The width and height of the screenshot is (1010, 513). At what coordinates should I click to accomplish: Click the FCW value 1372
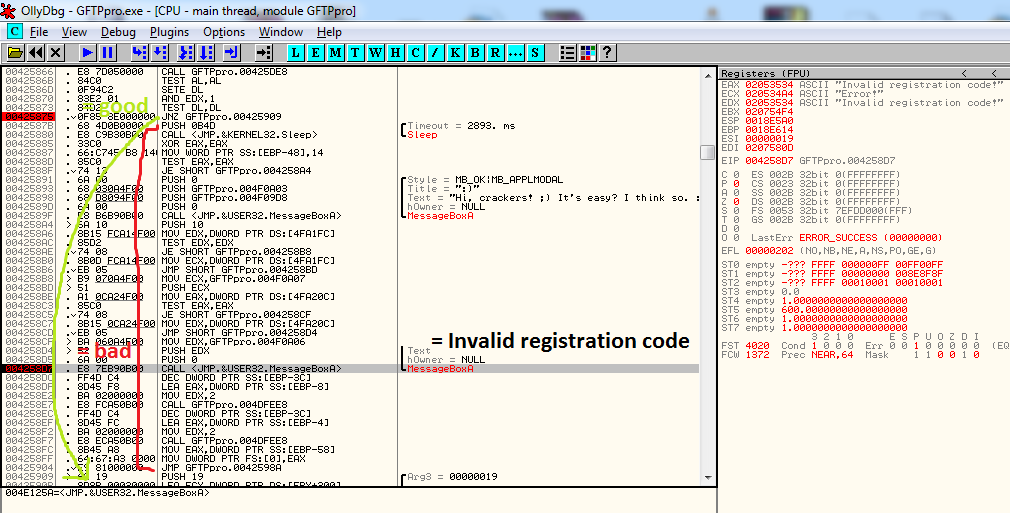(757, 355)
